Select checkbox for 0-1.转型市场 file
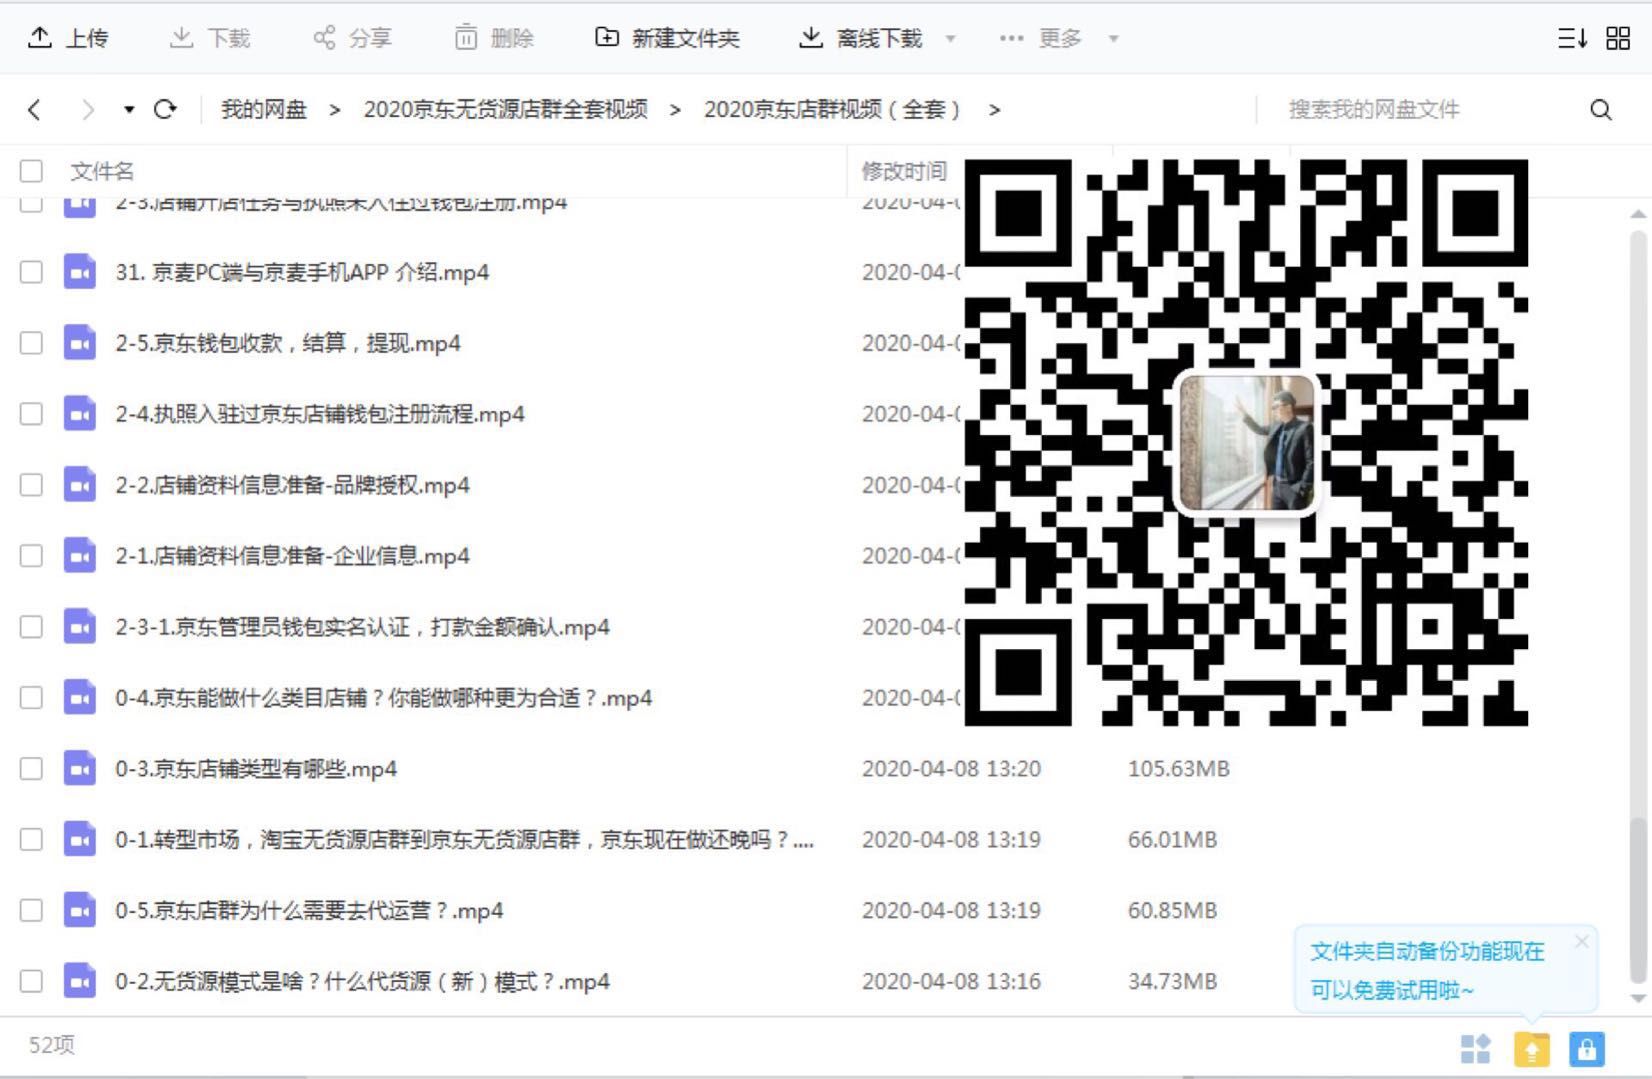Viewport: 1652px width, 1079px height. pos(32,839)
